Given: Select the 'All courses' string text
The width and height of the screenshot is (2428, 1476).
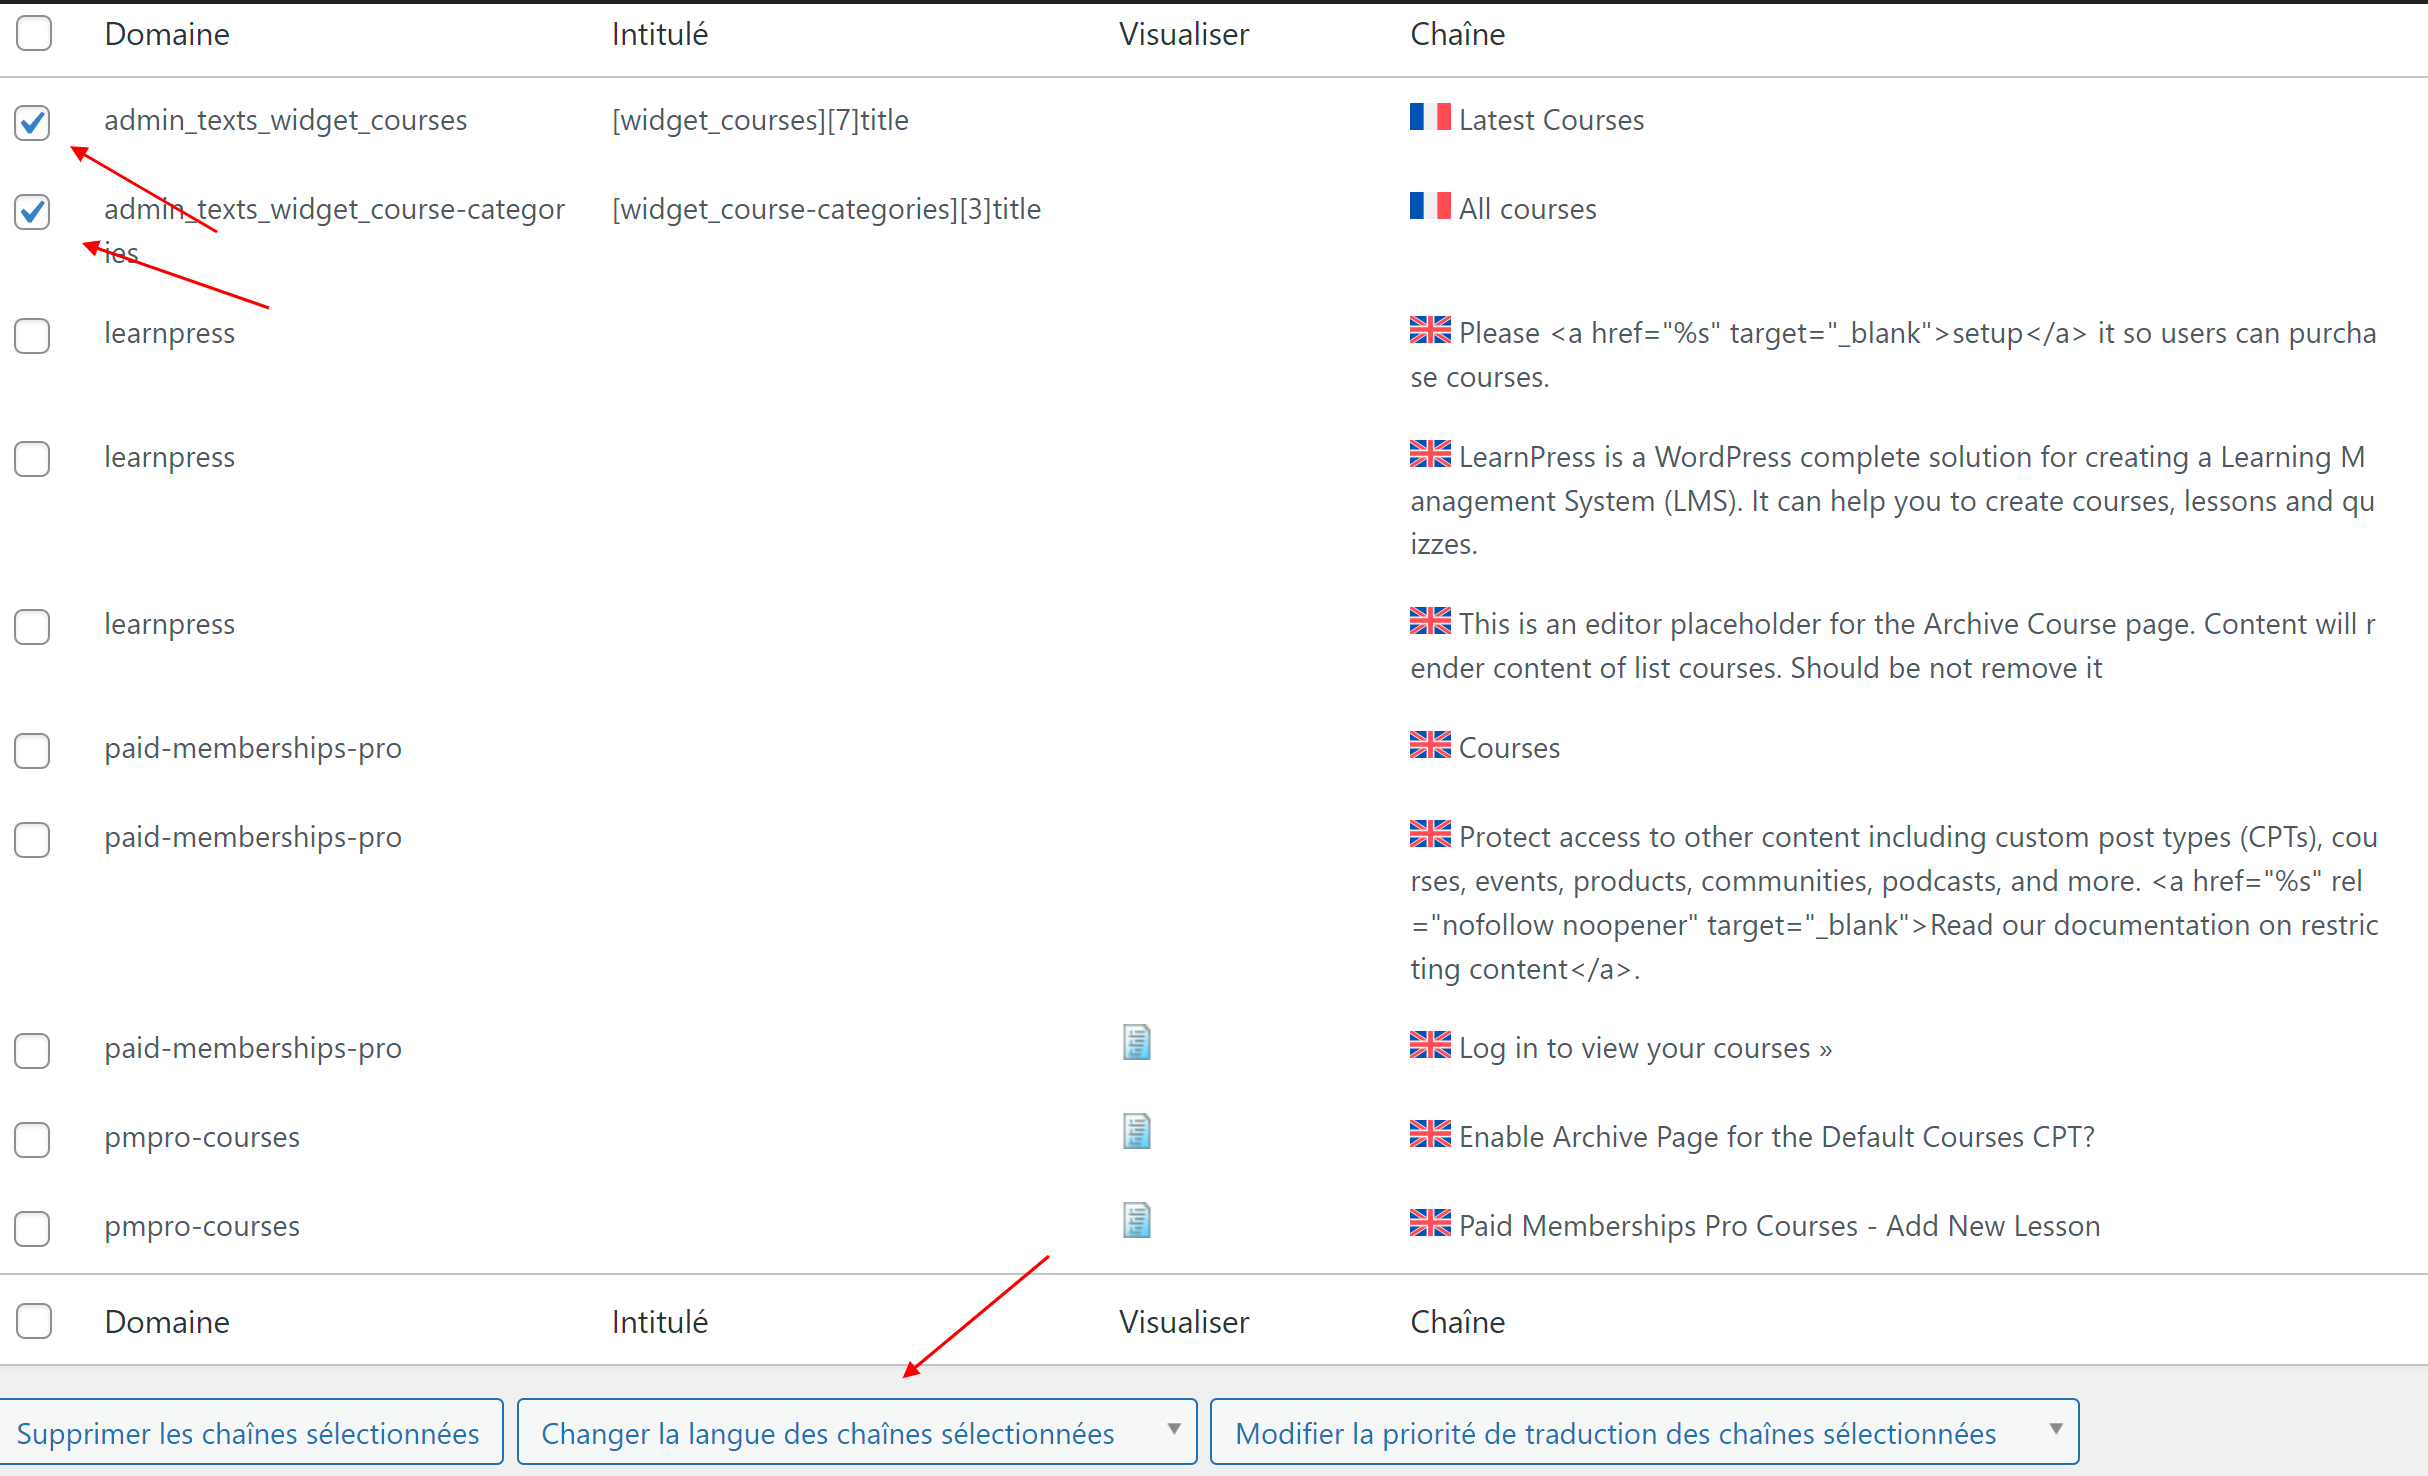Looking at the screenshot, I should click(x=1527, y=209).
